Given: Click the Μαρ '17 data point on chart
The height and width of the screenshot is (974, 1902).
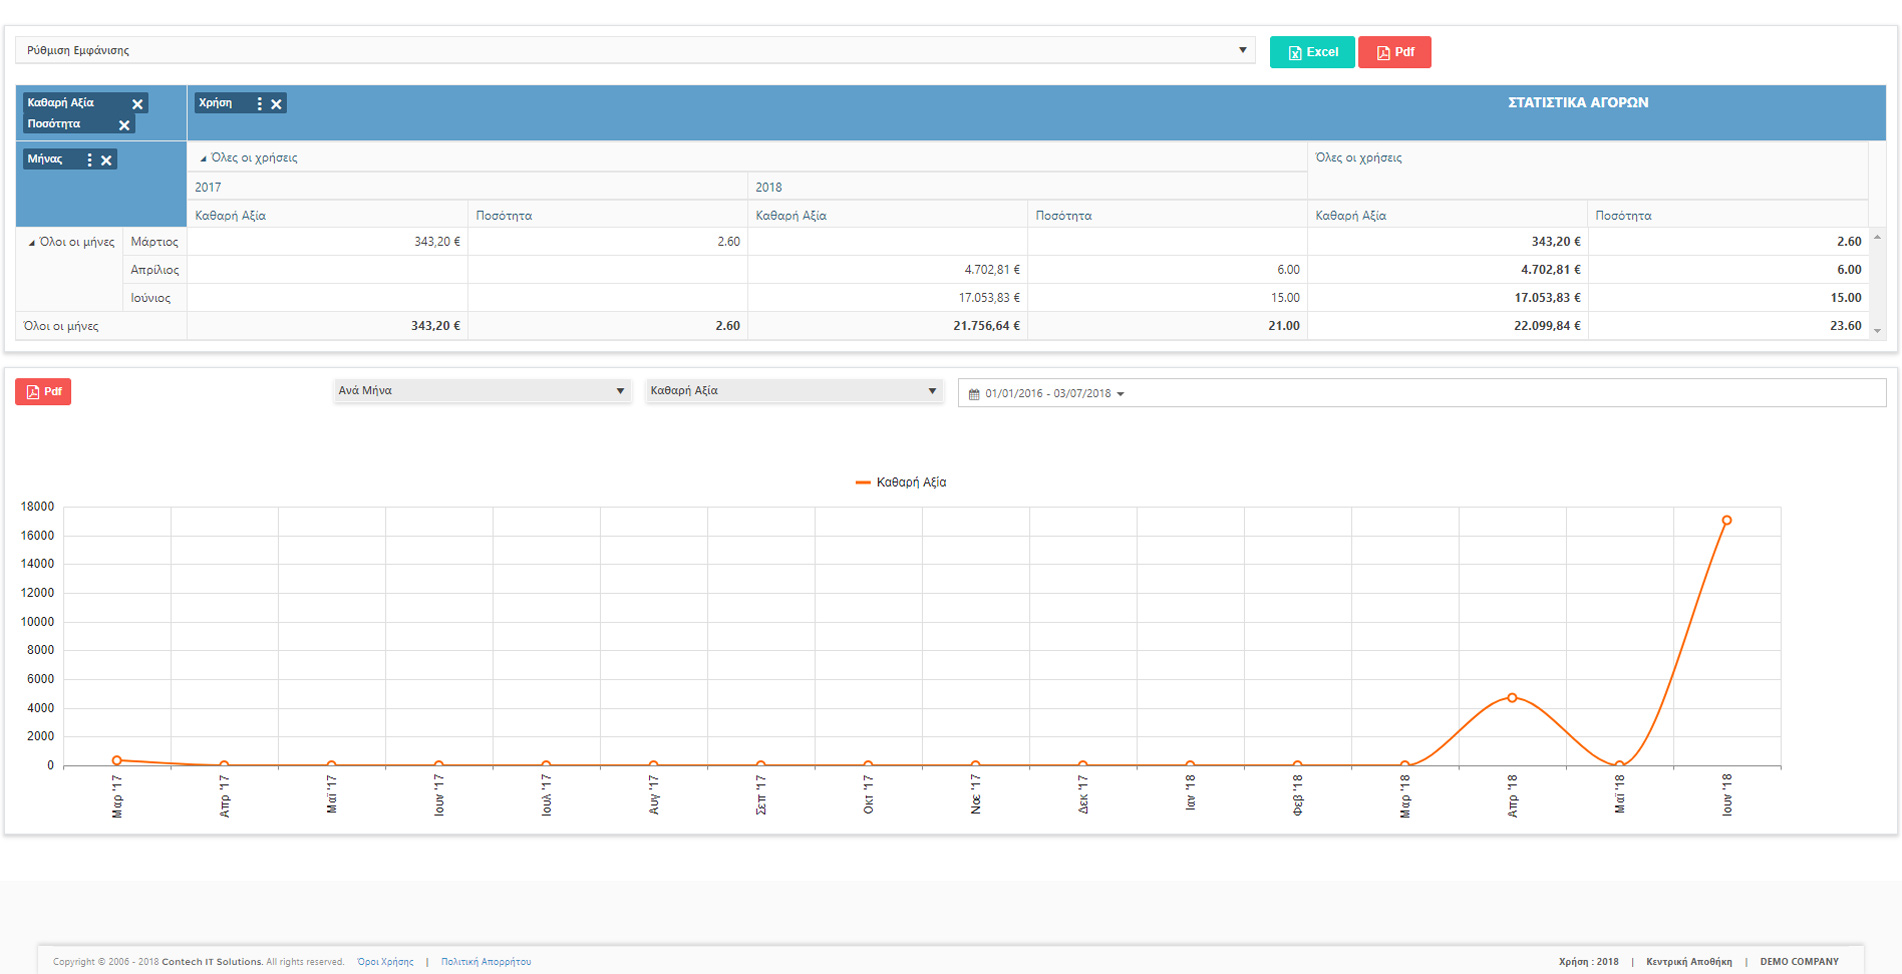Looking at the screenshot, I should [x=117, y=760].
